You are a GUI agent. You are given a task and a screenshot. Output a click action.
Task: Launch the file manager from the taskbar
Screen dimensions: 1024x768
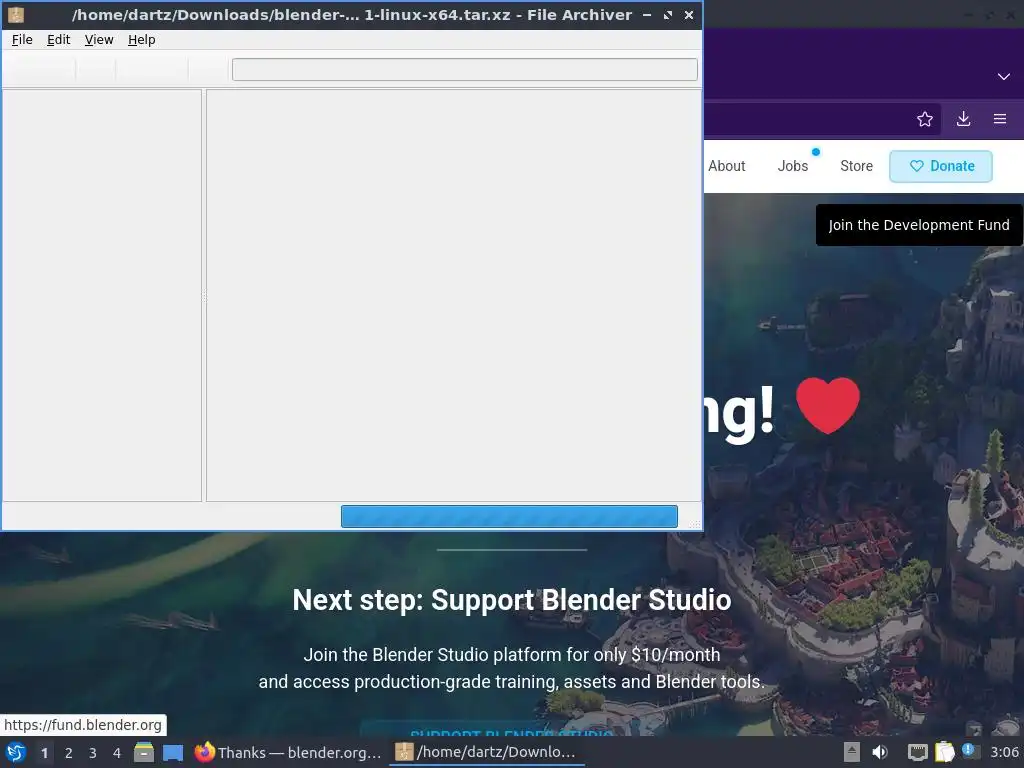pyautogui.click(x=144, y=752)
